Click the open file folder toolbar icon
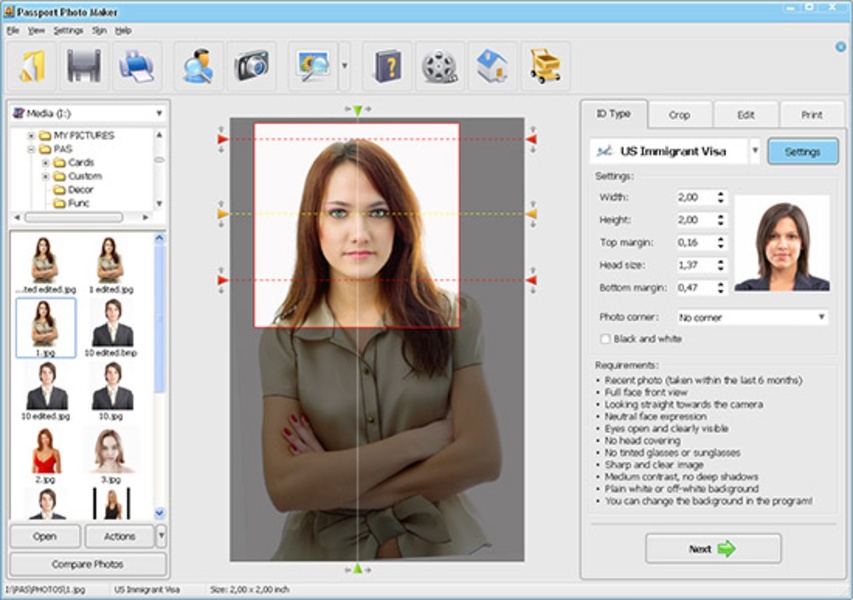This screenshot has width=853, height=600. [33, 67]
